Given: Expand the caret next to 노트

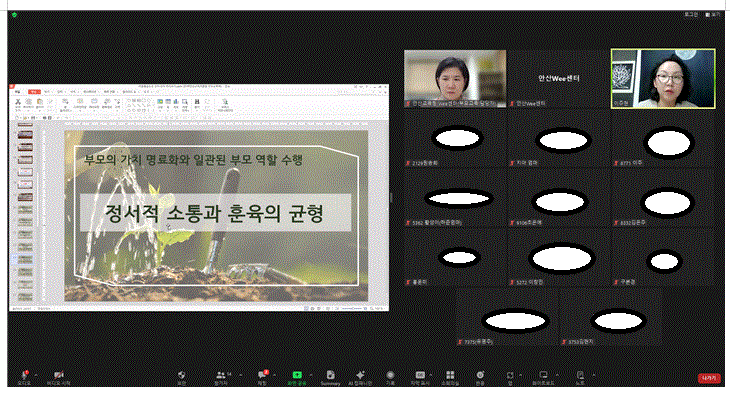Looking at the screenshot, I should click(x=594, y=375).
